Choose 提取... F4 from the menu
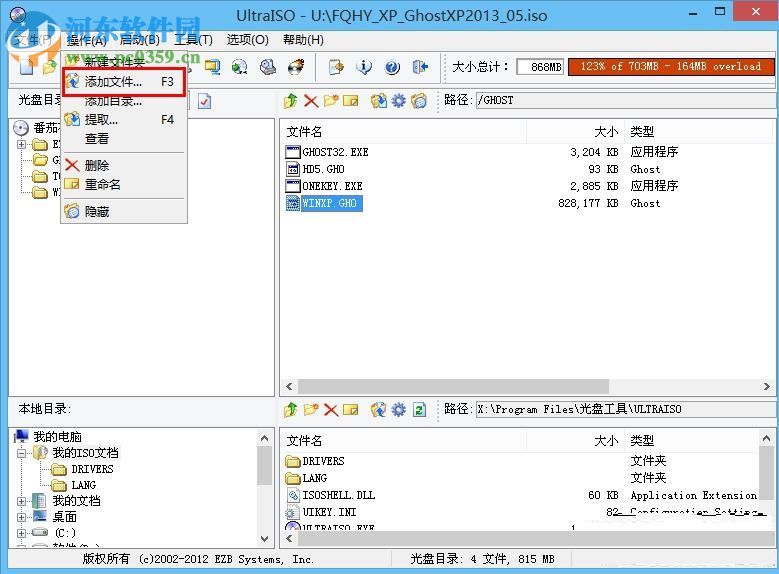The width and height of the screenshot is (779, 574). pyautogui.click(x=124, y=120)
